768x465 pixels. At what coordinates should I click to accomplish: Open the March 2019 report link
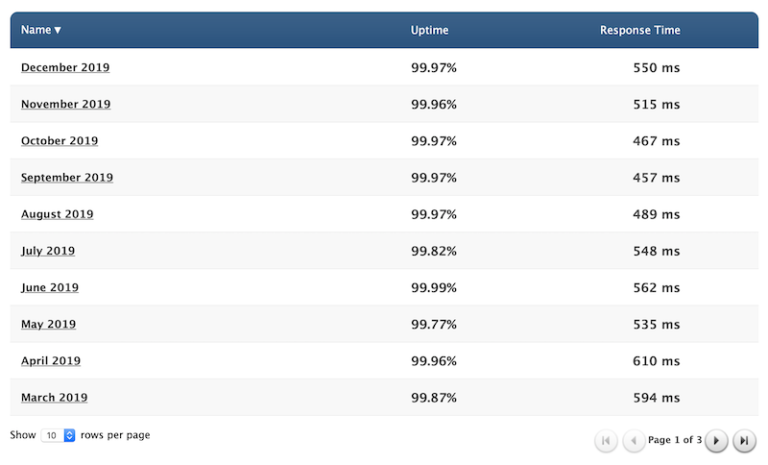pyautogui.click(x=54, y=398)
